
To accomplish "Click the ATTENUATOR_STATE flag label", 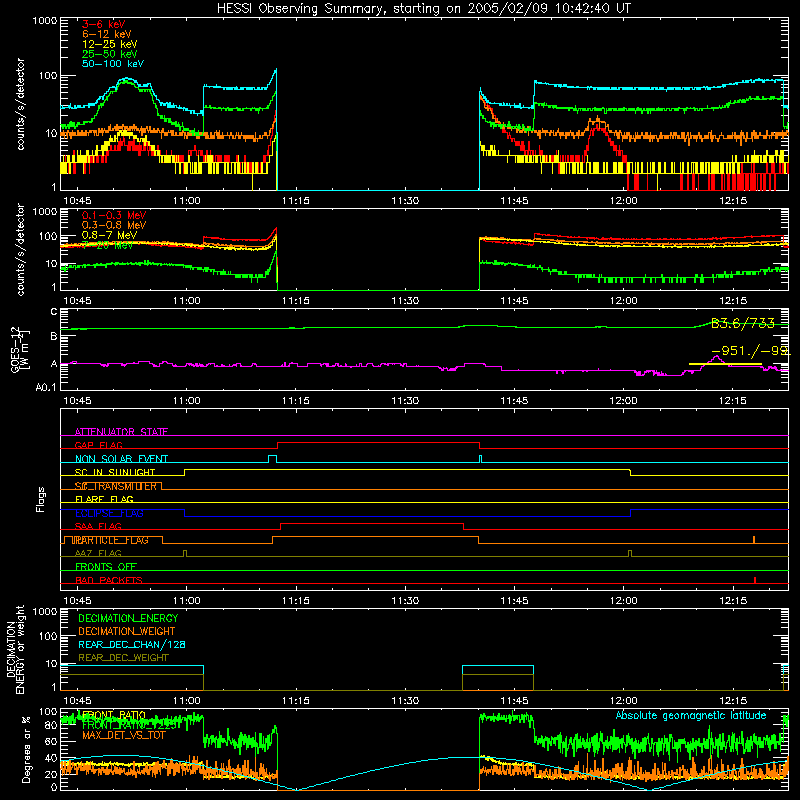I will click(x=121, y=432).
